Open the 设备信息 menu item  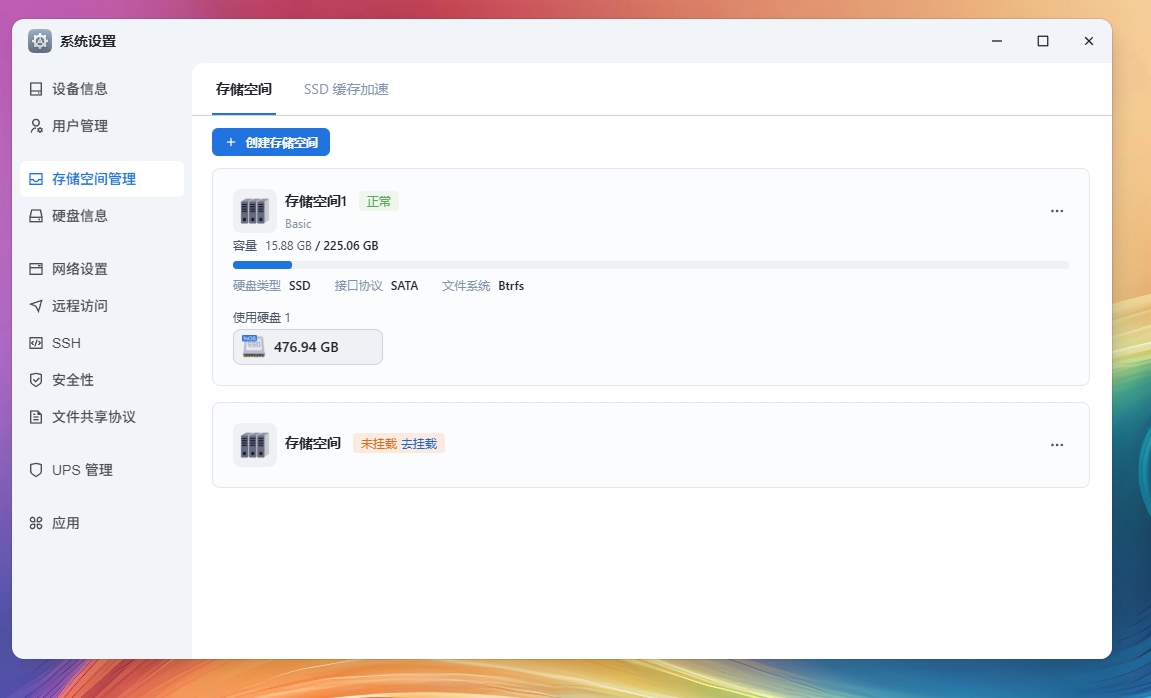pyautogui.click(x=102, y=89)
